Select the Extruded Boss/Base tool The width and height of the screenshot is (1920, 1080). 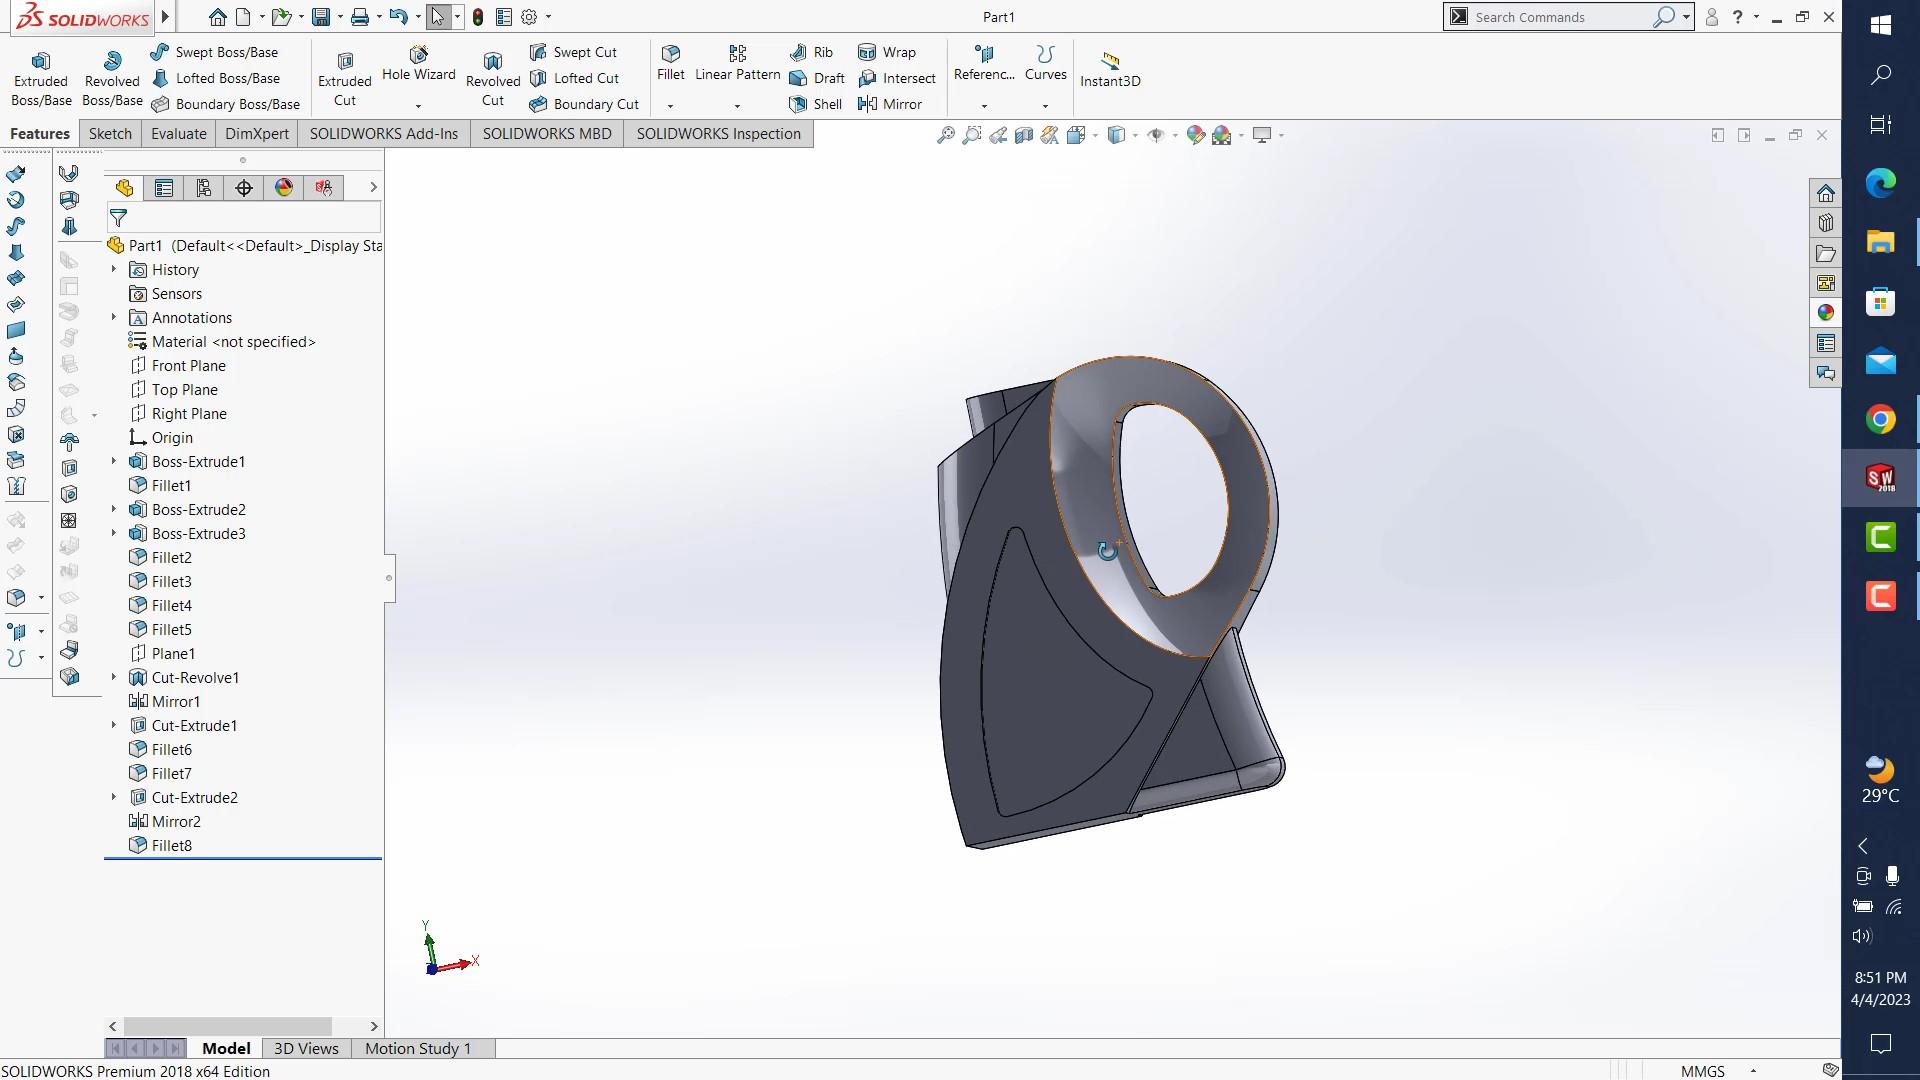(x=40, y=78)
